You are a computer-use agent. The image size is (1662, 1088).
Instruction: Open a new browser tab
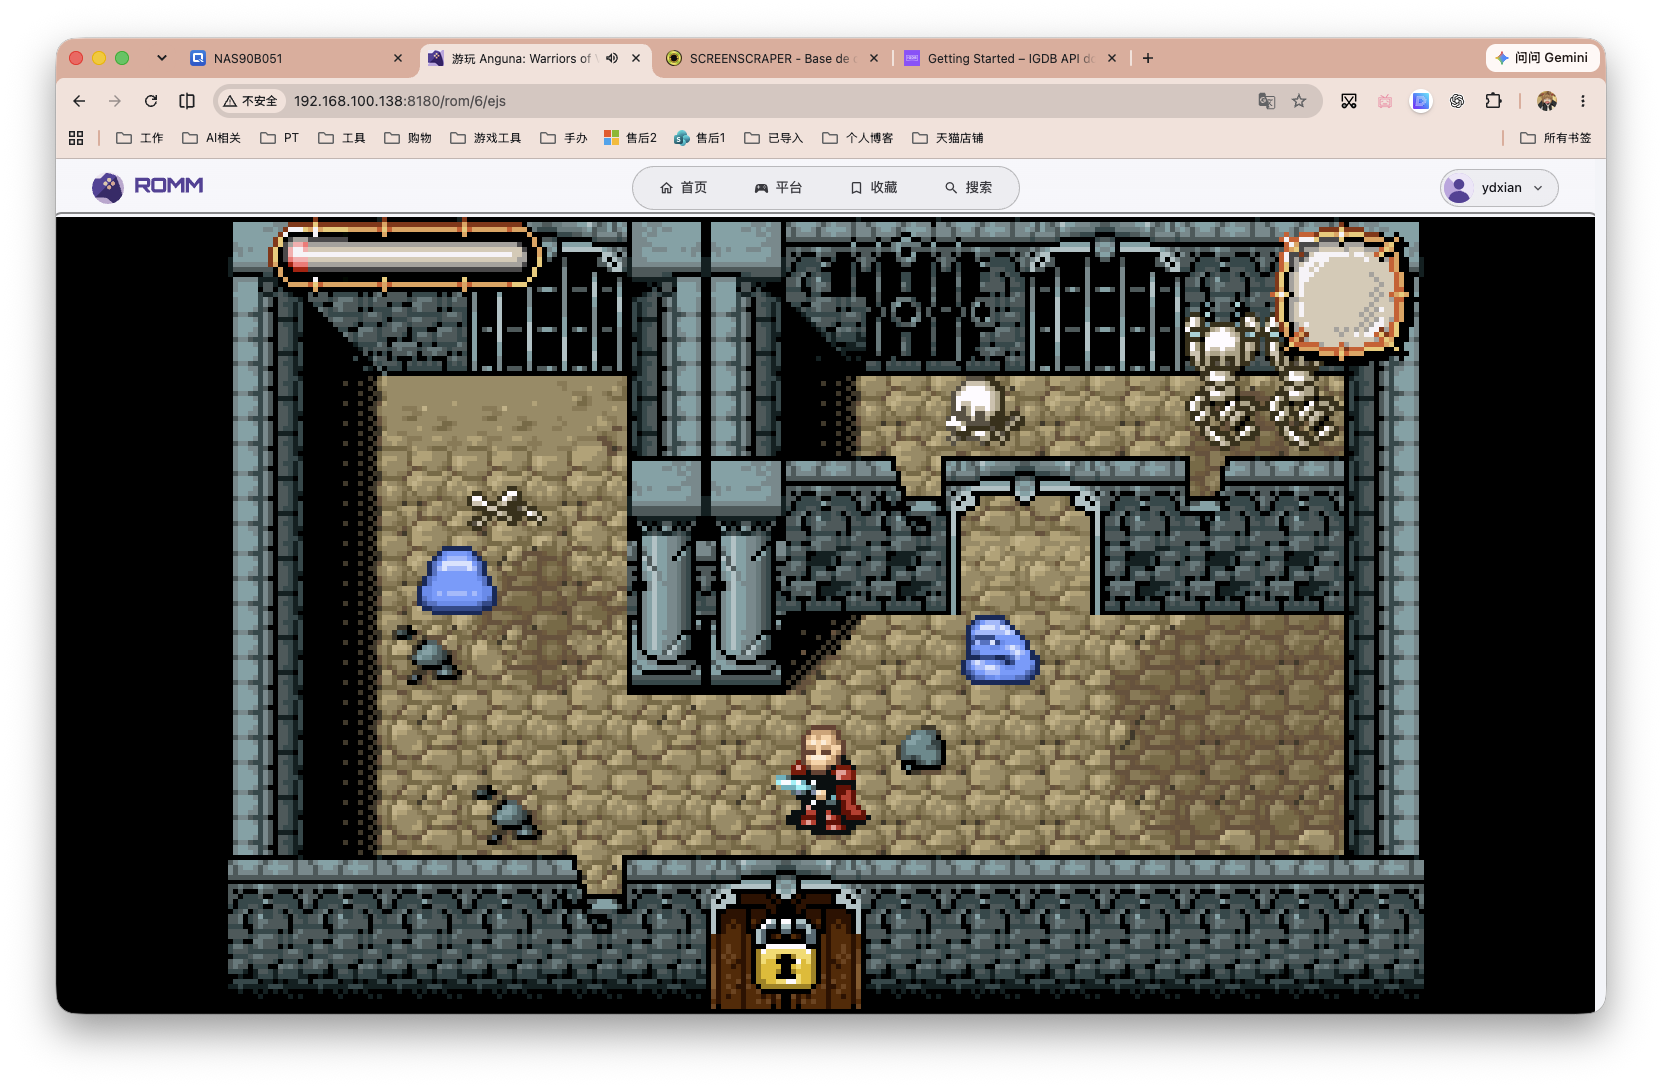1148,58
